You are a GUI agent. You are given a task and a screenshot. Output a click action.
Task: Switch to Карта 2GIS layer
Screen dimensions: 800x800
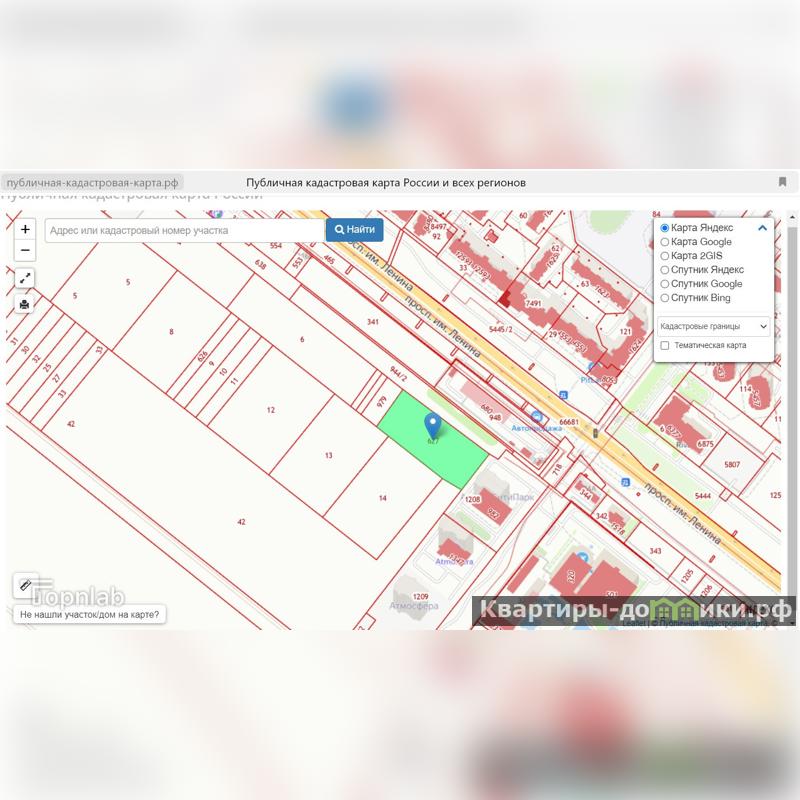[665, 256]
